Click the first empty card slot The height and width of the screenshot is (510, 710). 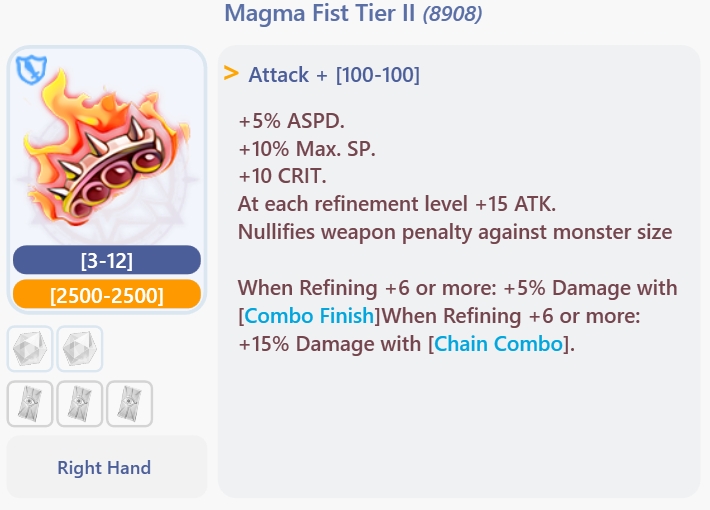(30, 404)
